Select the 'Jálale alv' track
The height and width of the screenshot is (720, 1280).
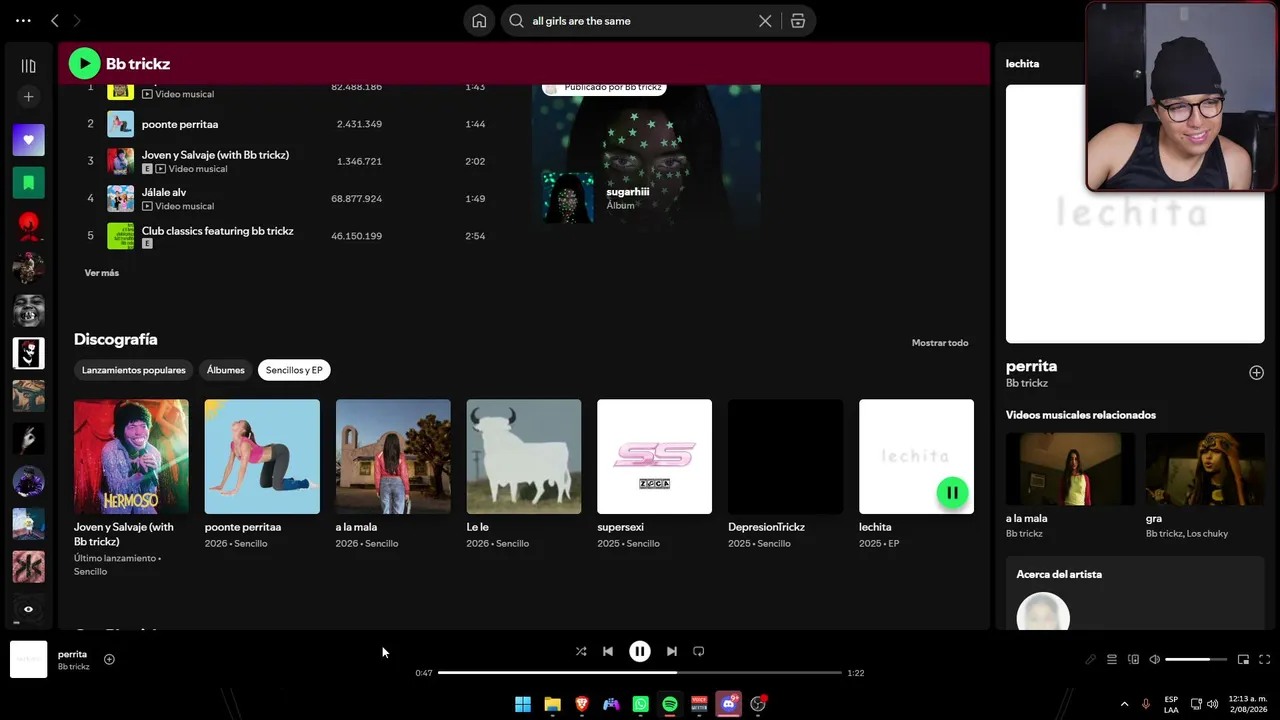click(285, 198)
